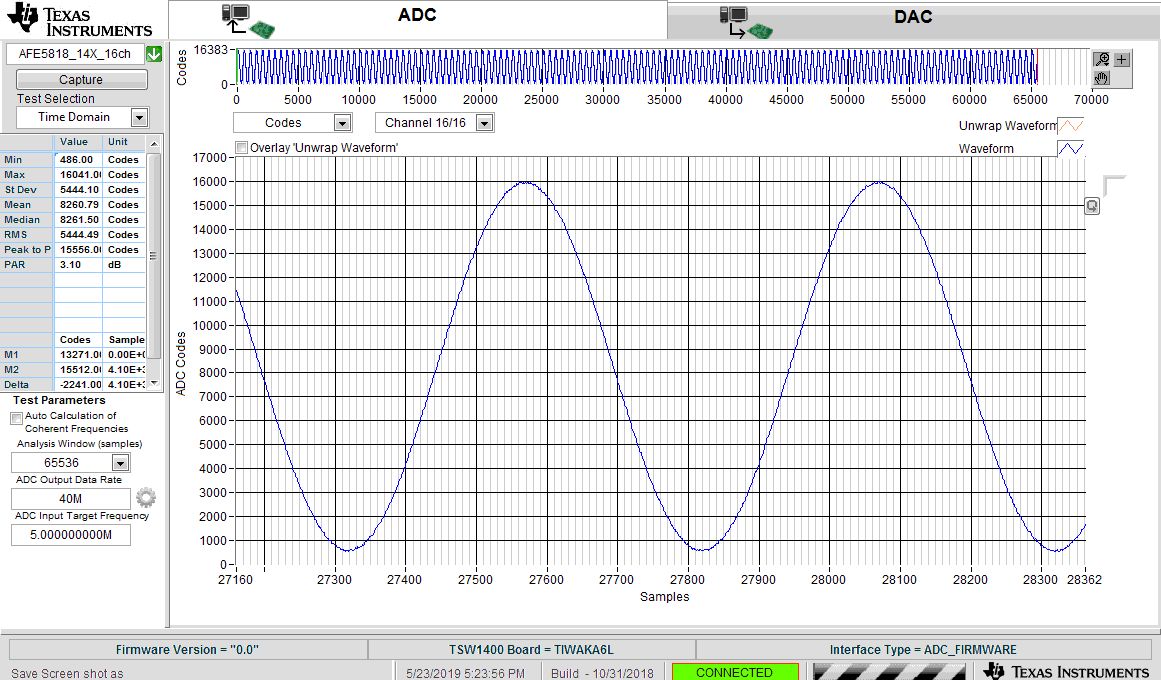Click the y-axis maximum value 17000
This screenshot has height=680, width=1161.
(209, 158)
